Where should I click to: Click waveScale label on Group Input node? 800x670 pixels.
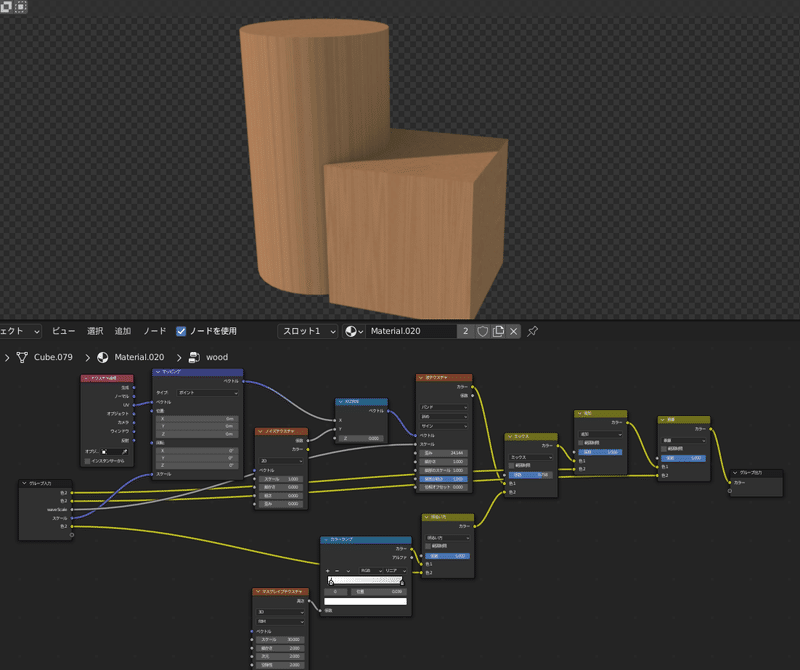(x=57, y=510)
